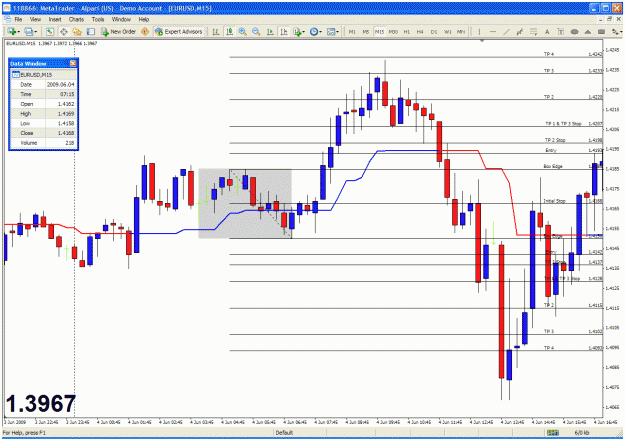The height and width of the screenshot is (439, 625).
Task: Open the Help menu
Action: coord(143,19)
